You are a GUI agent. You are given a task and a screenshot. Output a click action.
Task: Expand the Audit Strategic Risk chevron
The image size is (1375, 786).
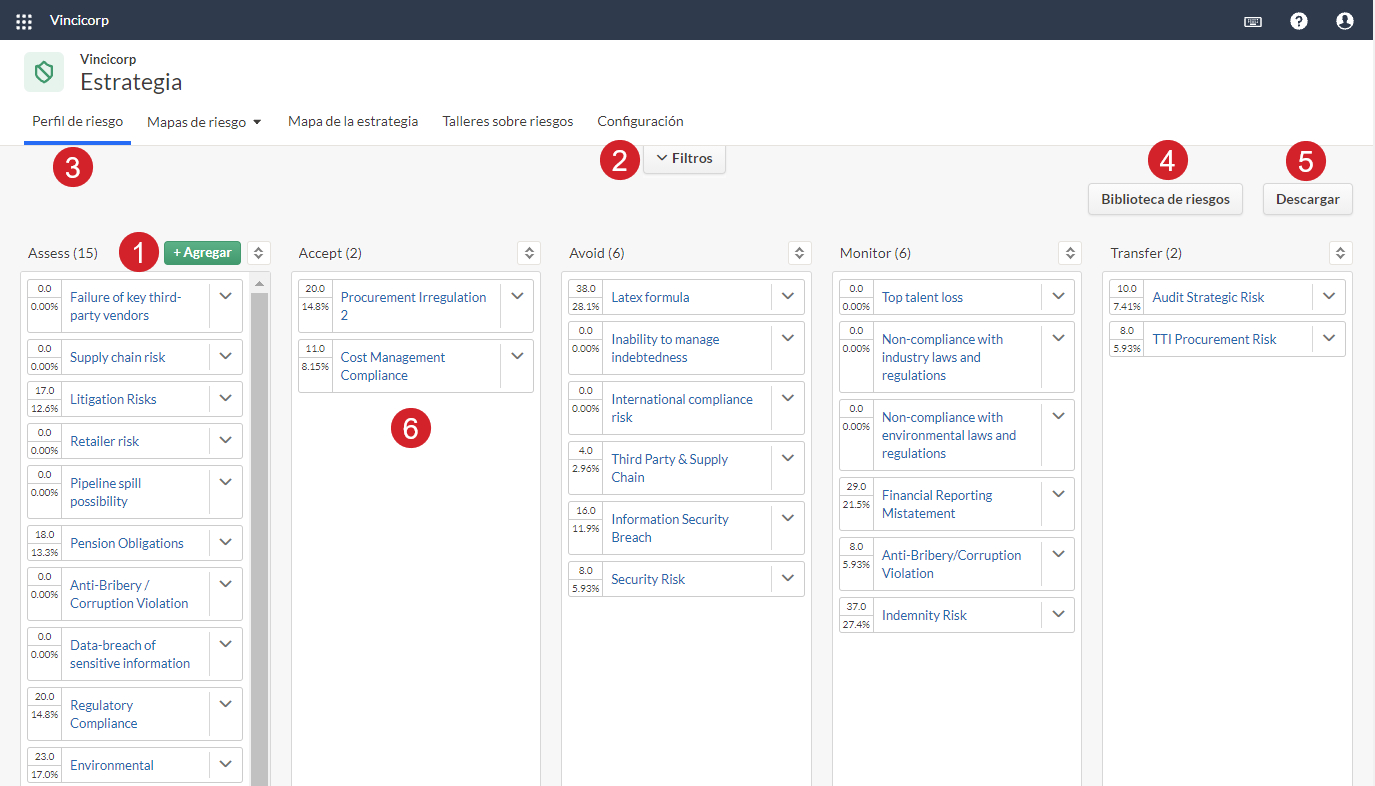(x=1329, y=296)
